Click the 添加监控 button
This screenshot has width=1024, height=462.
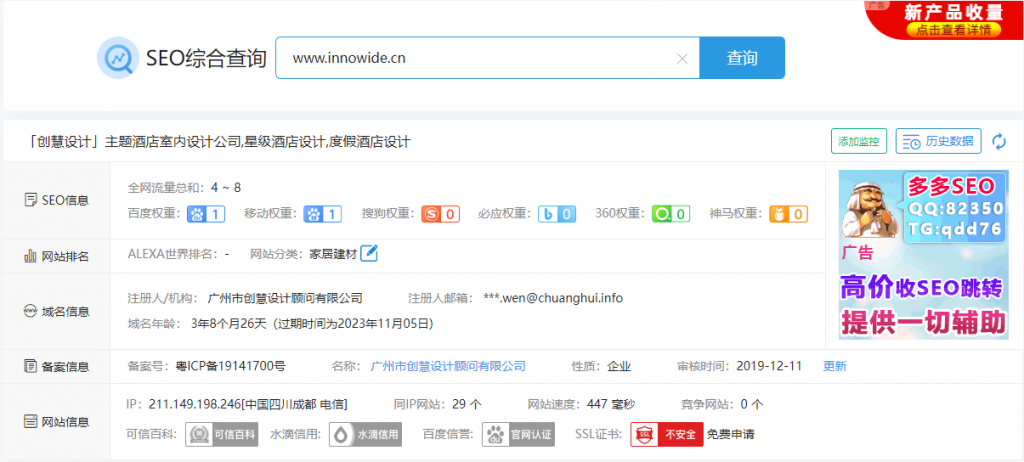(x=859, y=141)
